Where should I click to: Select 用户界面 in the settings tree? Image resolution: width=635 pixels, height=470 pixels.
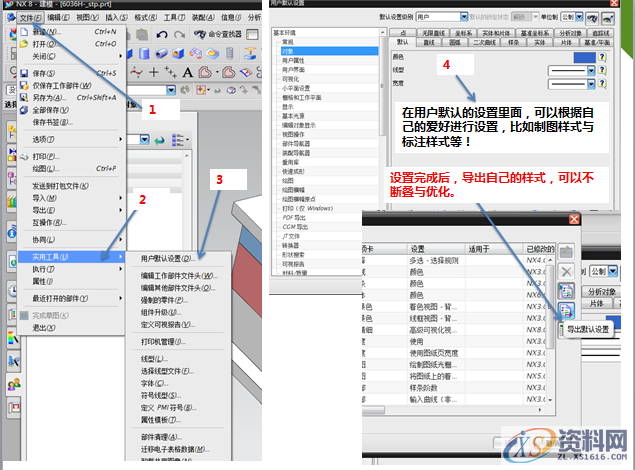[294, 70]
